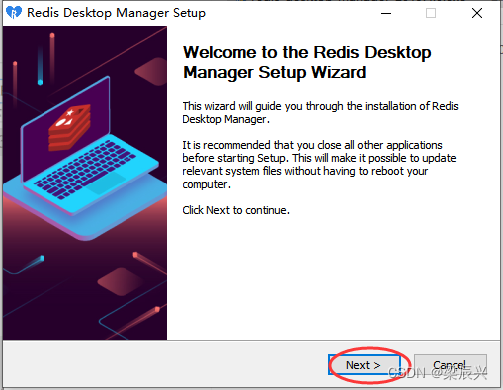
Task: Cancel the Redis Desktop Manager setup
Action: 450,365
